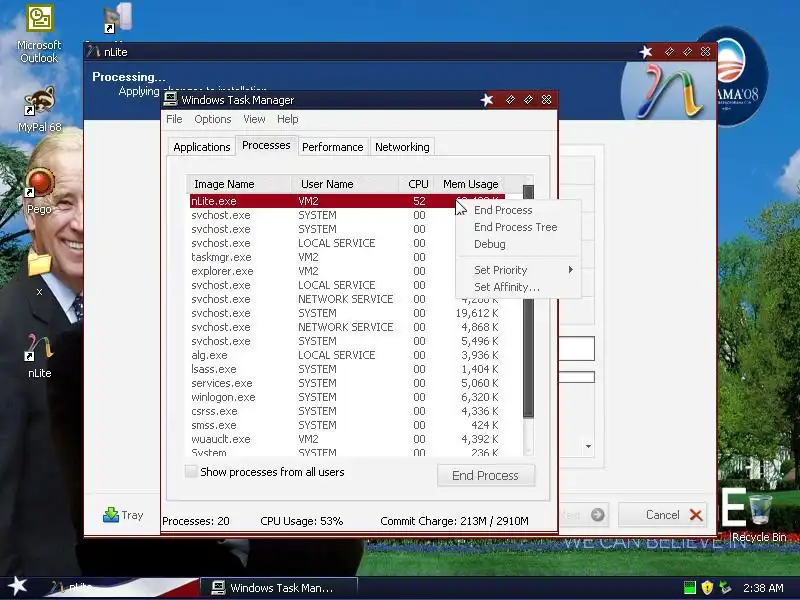Click the End Process button at bottom
800x600 pixels.
(x=485, y=475)
